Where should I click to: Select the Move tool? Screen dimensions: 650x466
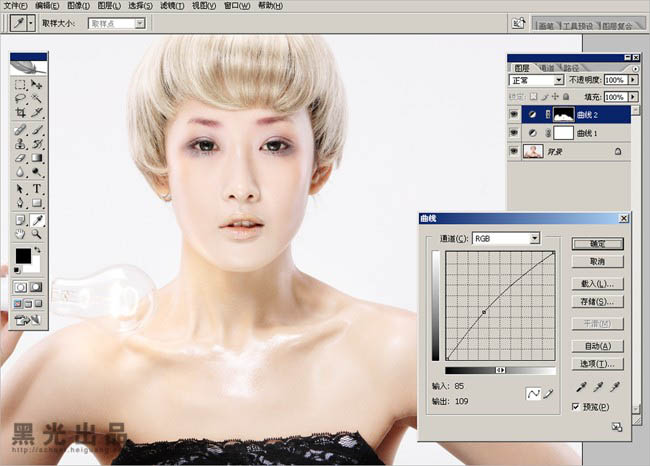pos(36,85)
